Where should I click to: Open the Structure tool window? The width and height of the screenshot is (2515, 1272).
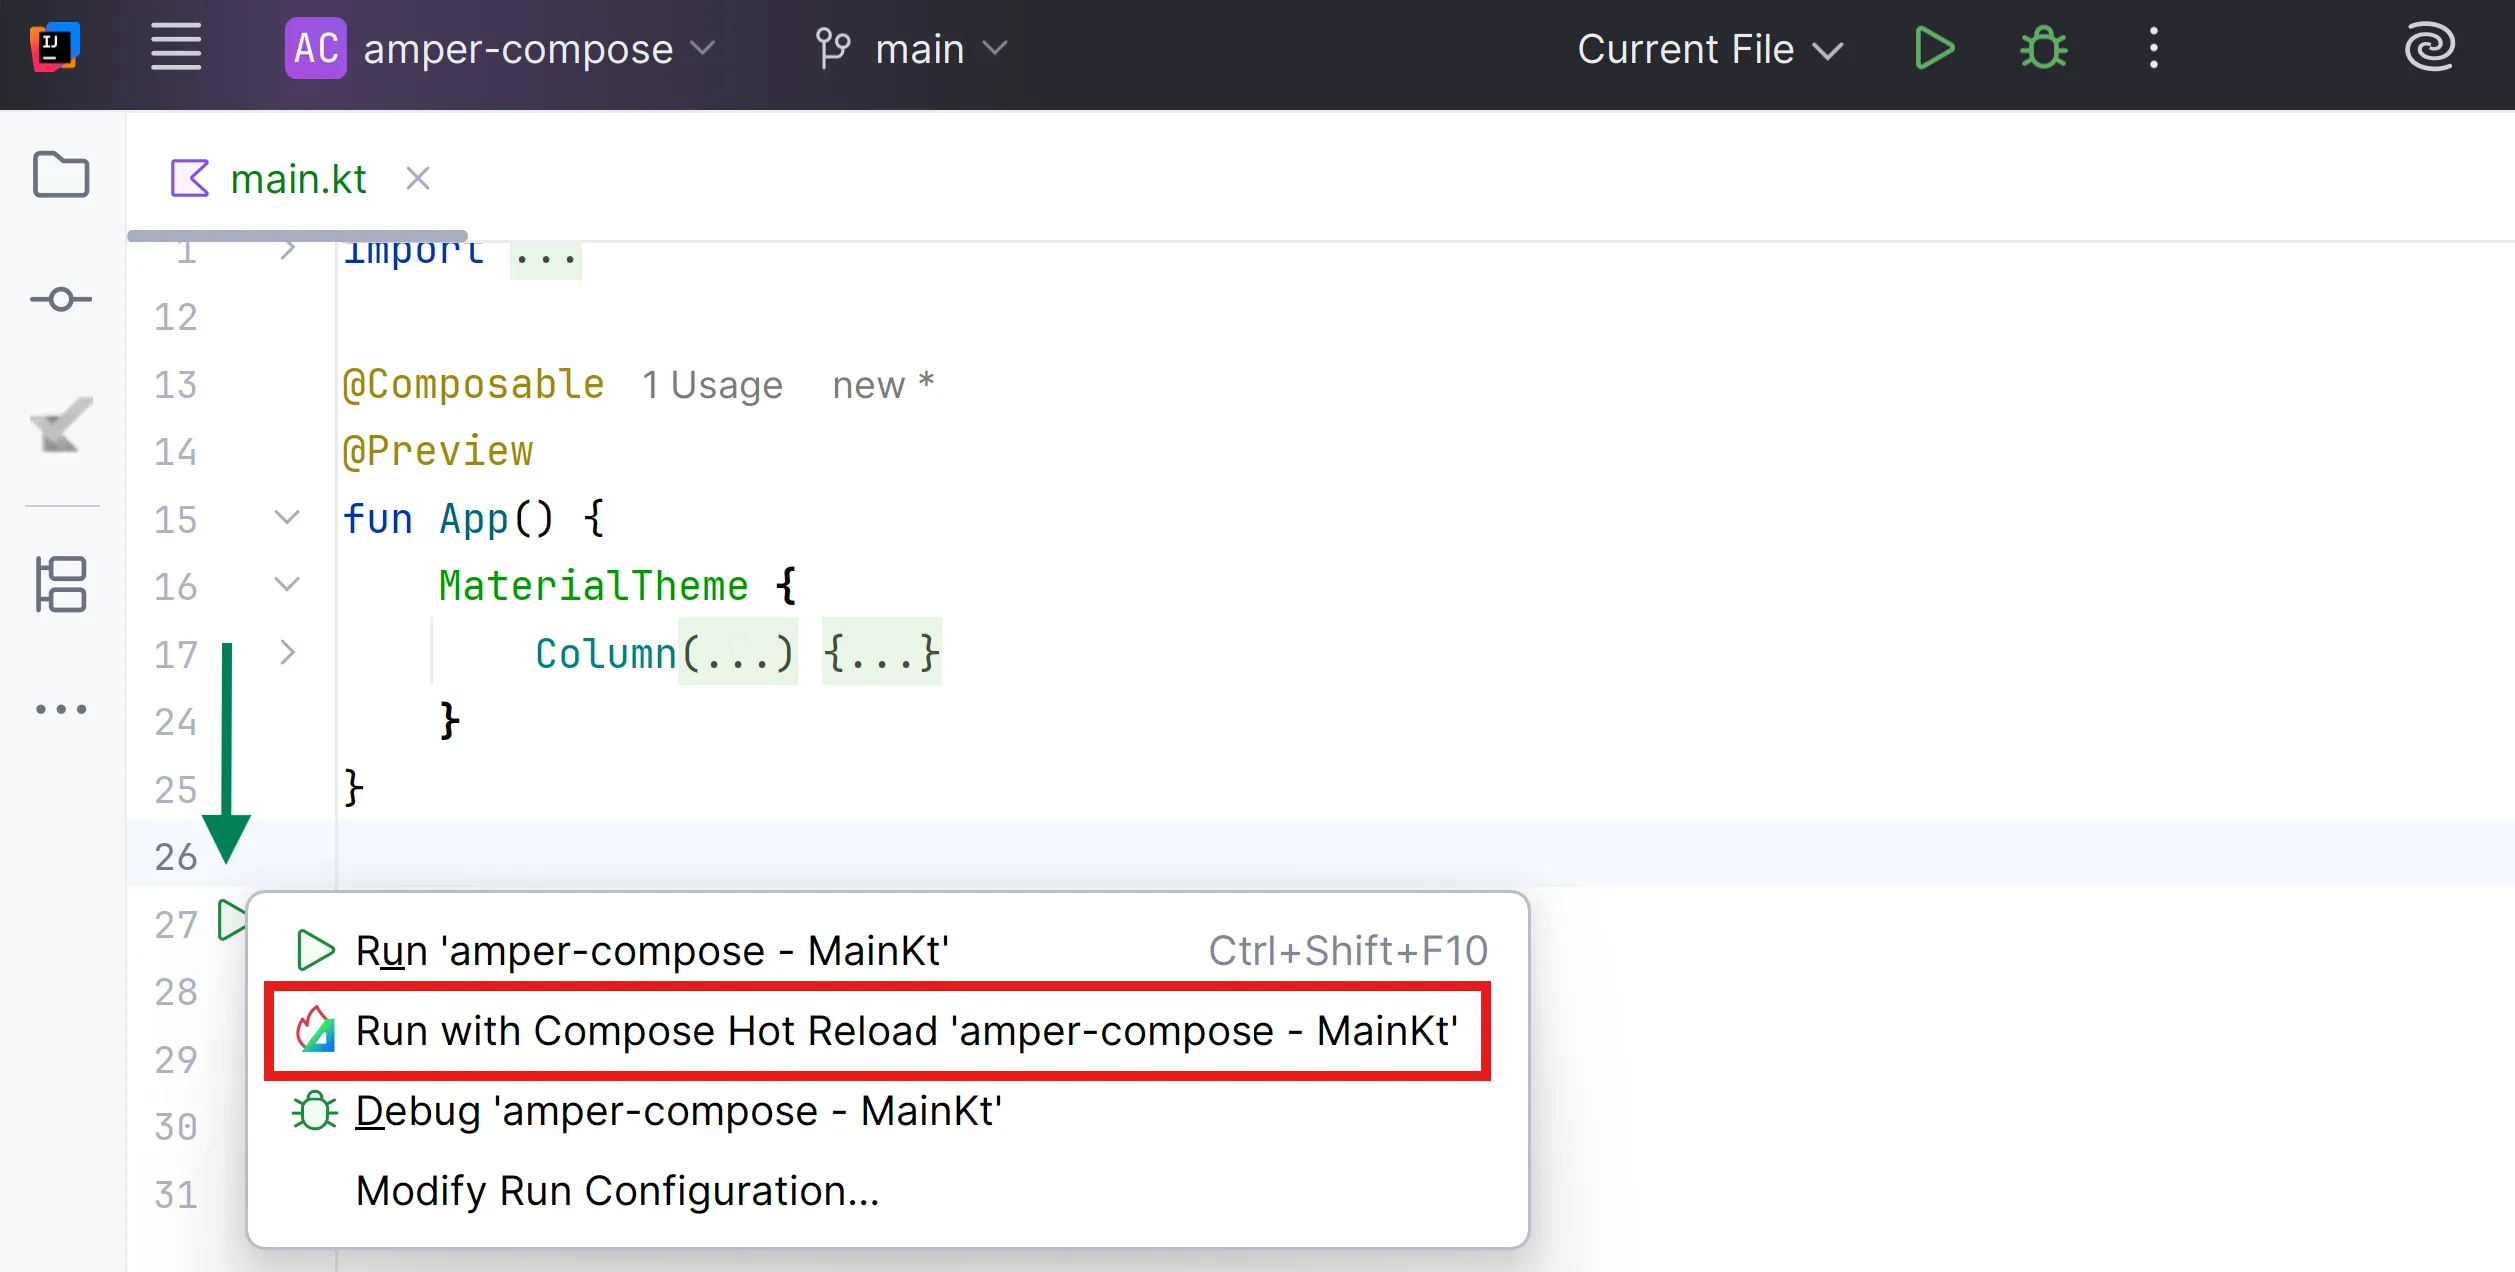click(x=61, y=583)
